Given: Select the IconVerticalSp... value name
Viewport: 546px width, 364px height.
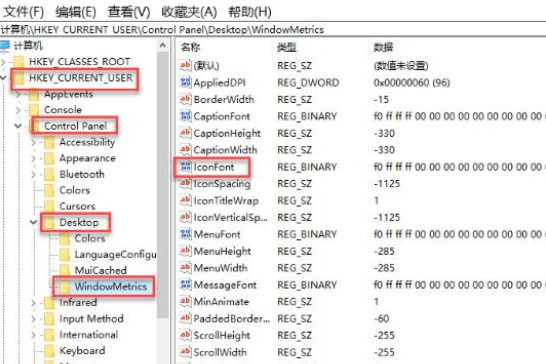Looking at the screenshot, I should coord(231,217).
